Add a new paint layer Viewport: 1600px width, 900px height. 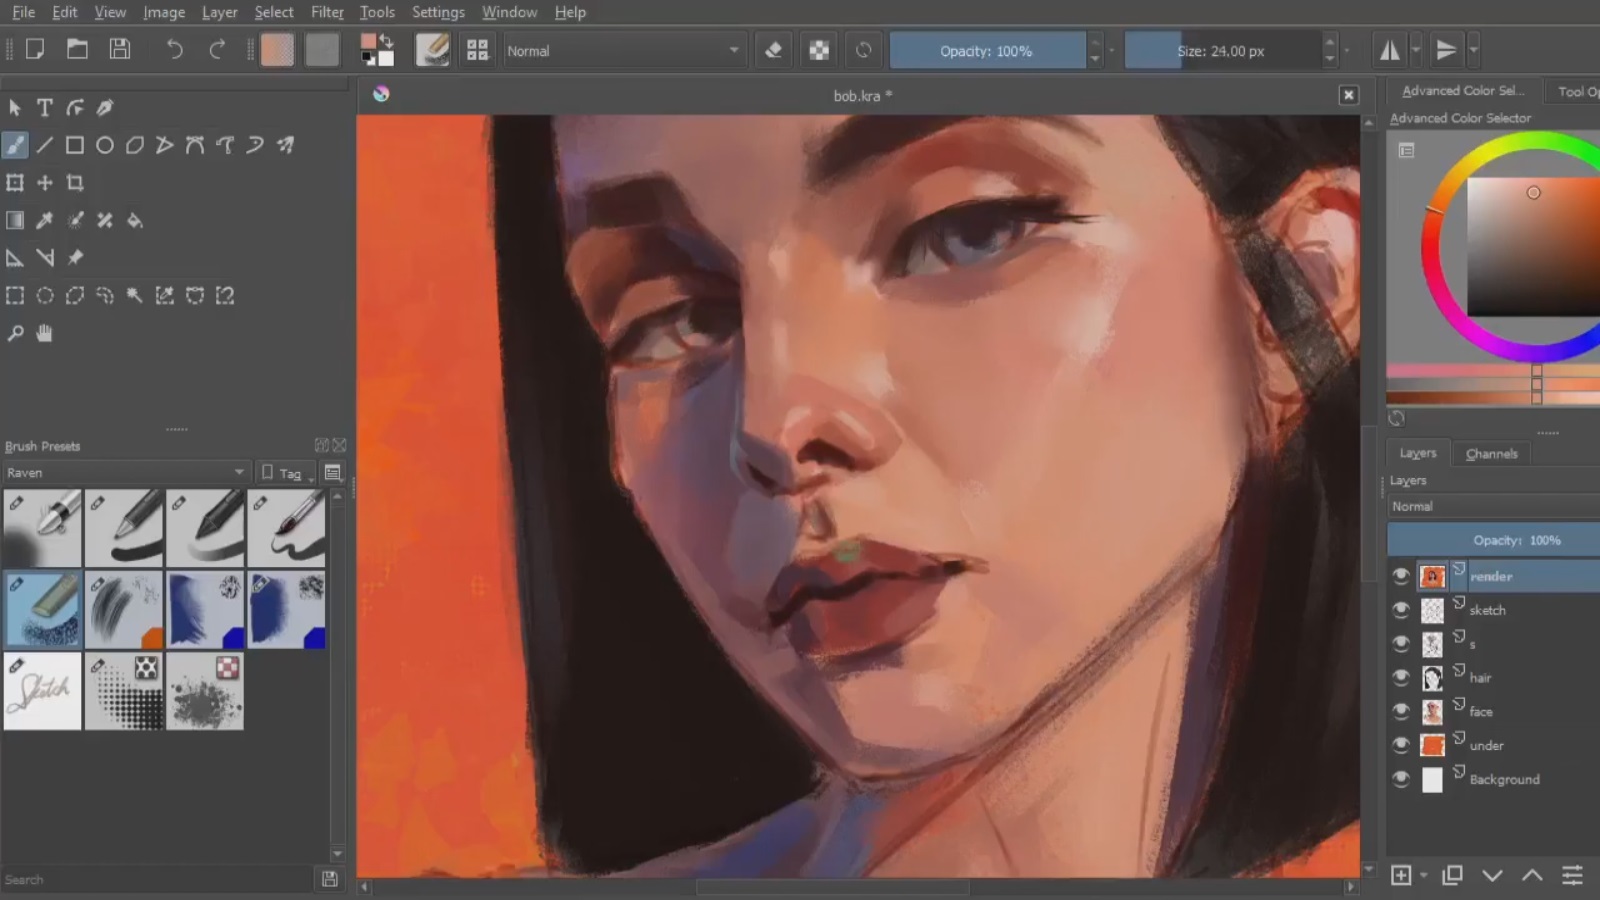click(x=1401, y=876)
